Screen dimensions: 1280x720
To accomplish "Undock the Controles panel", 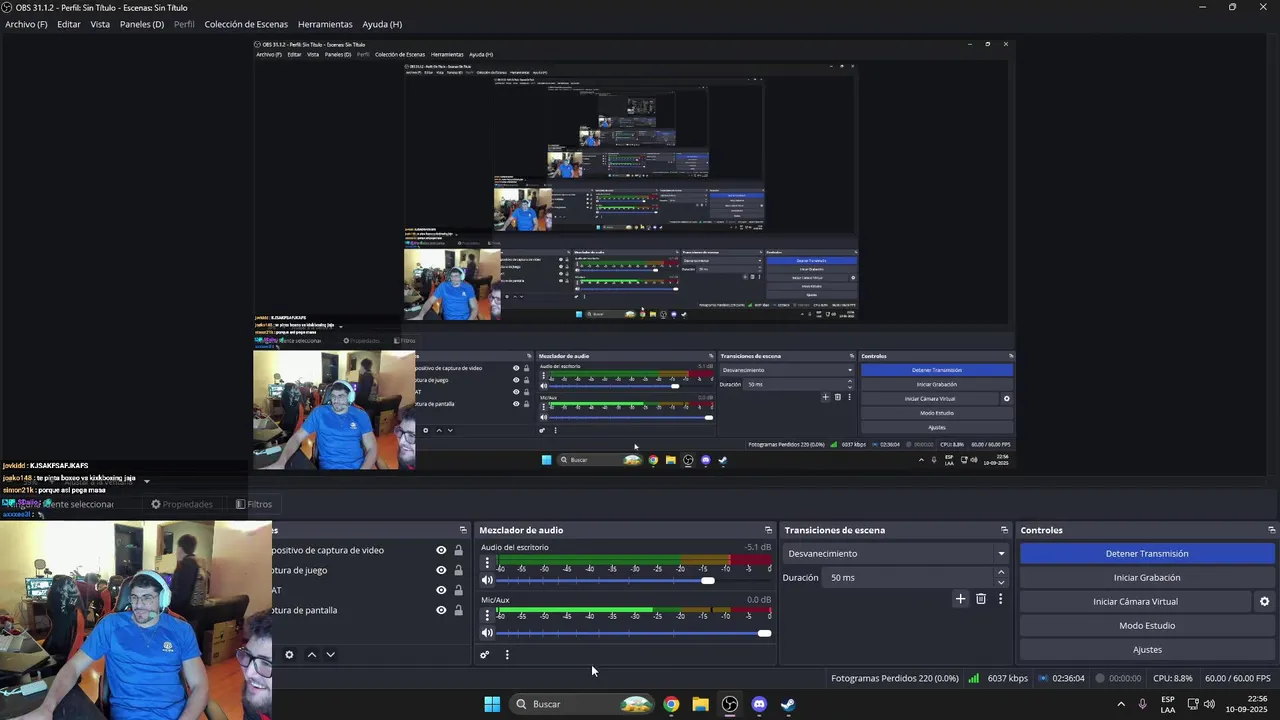I will click(x=1271, y=530).
